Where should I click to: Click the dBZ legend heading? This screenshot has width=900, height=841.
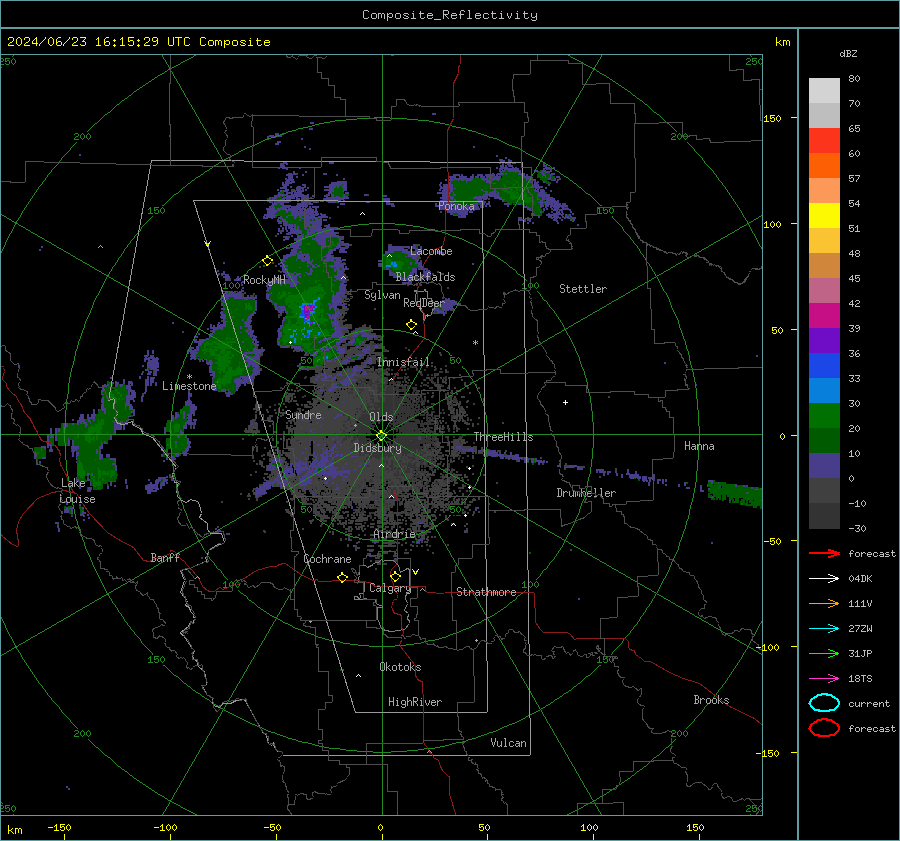tap(848, 53)
